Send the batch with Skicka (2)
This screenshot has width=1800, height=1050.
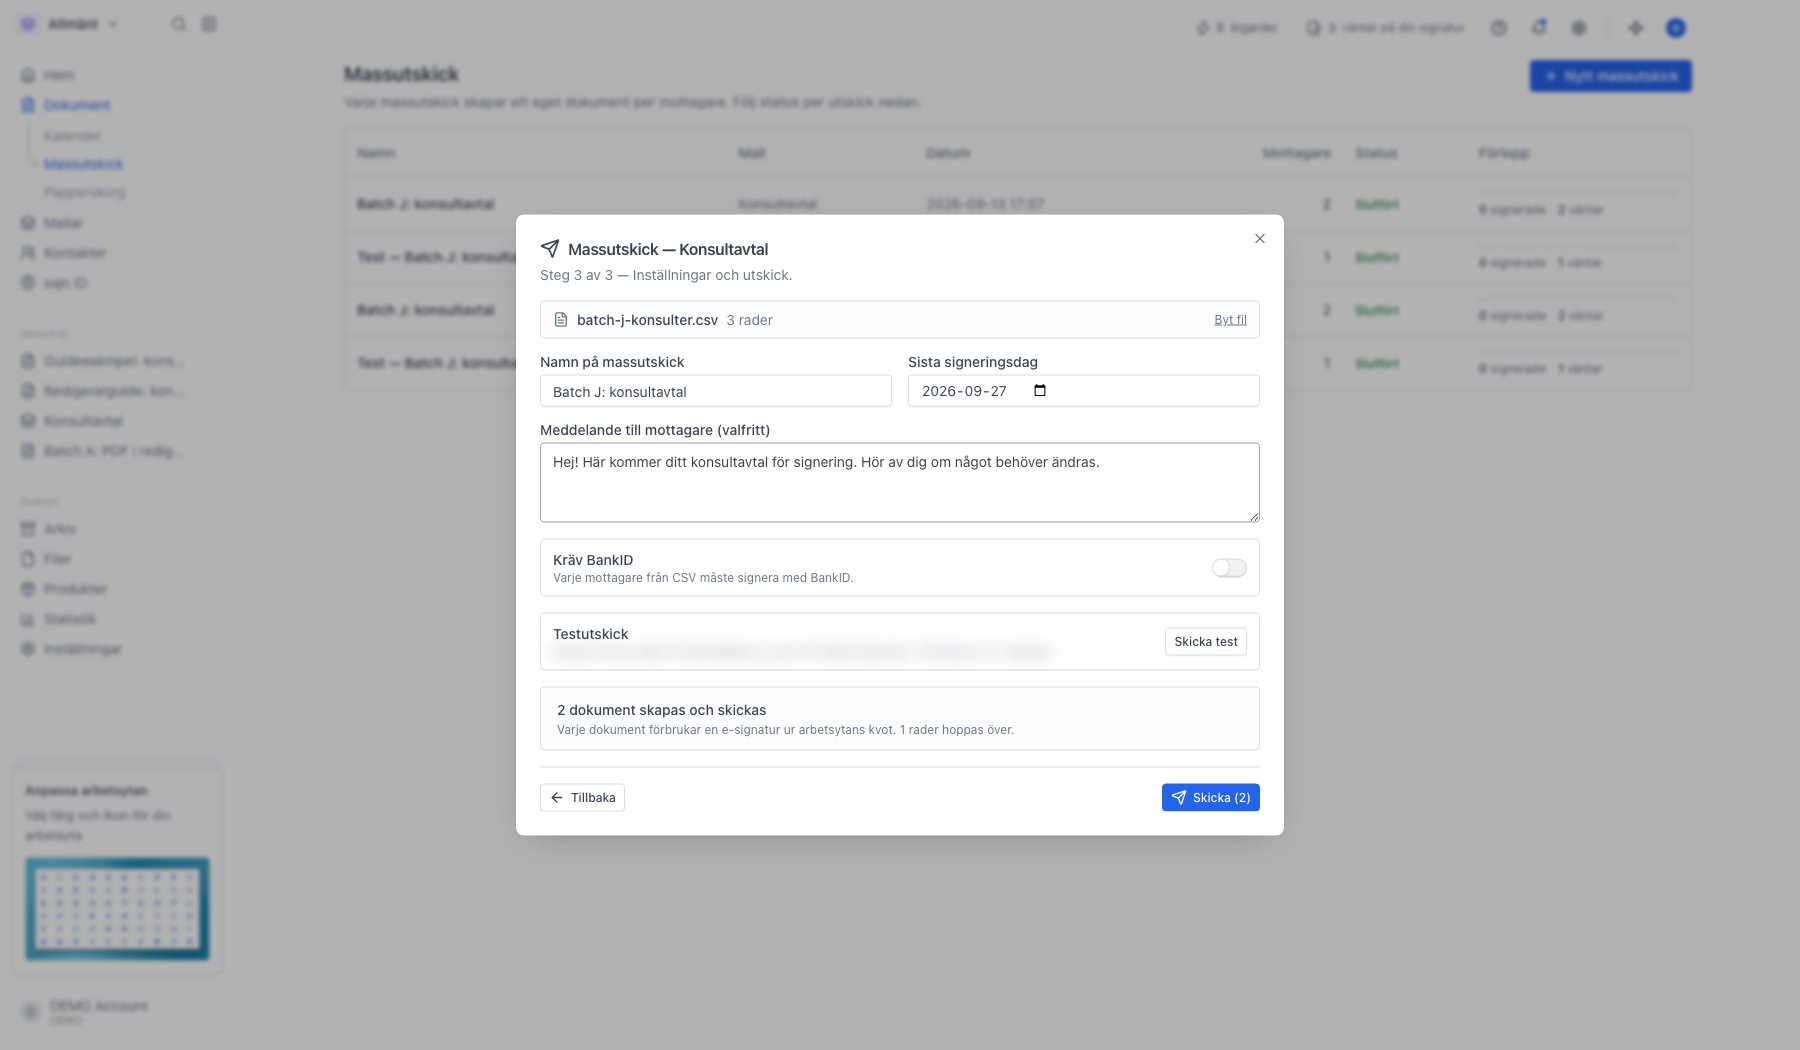point(1211,798)
